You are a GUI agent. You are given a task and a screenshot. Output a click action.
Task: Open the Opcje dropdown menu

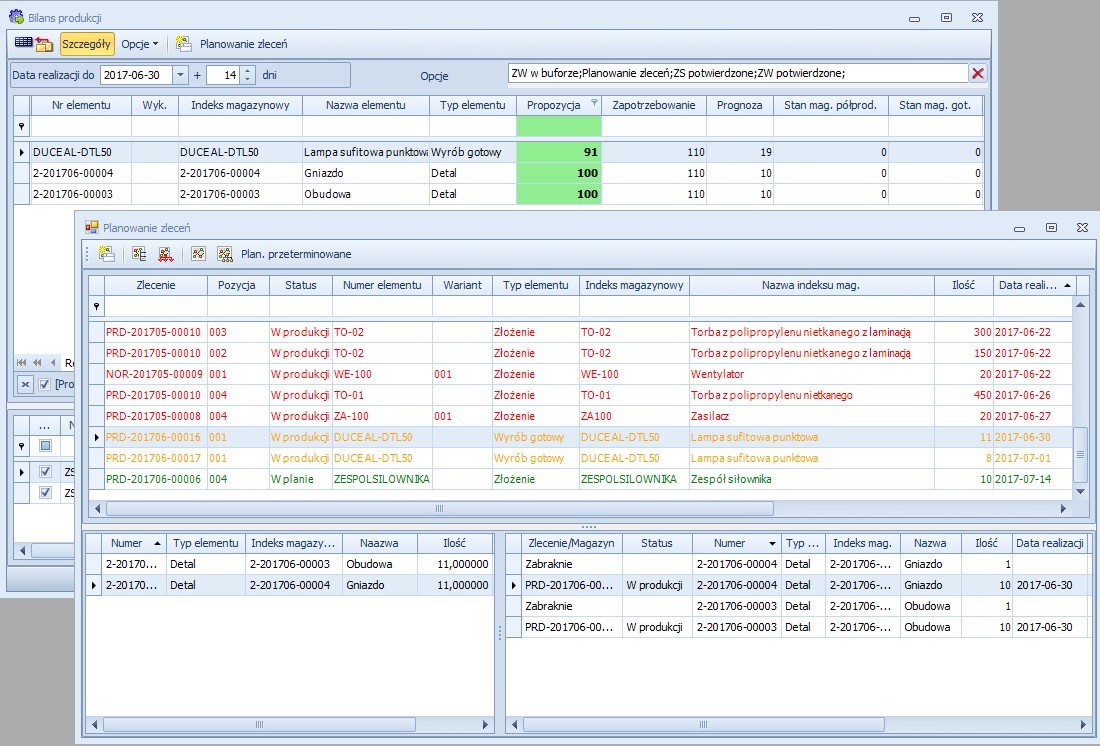coord(140,44)
